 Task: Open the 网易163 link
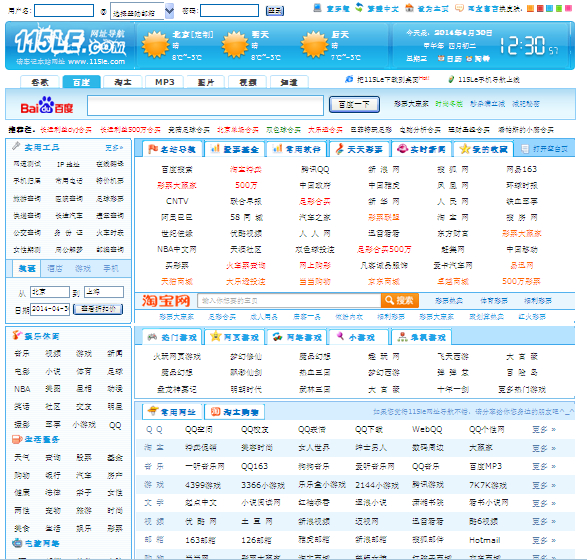(521, 169)
